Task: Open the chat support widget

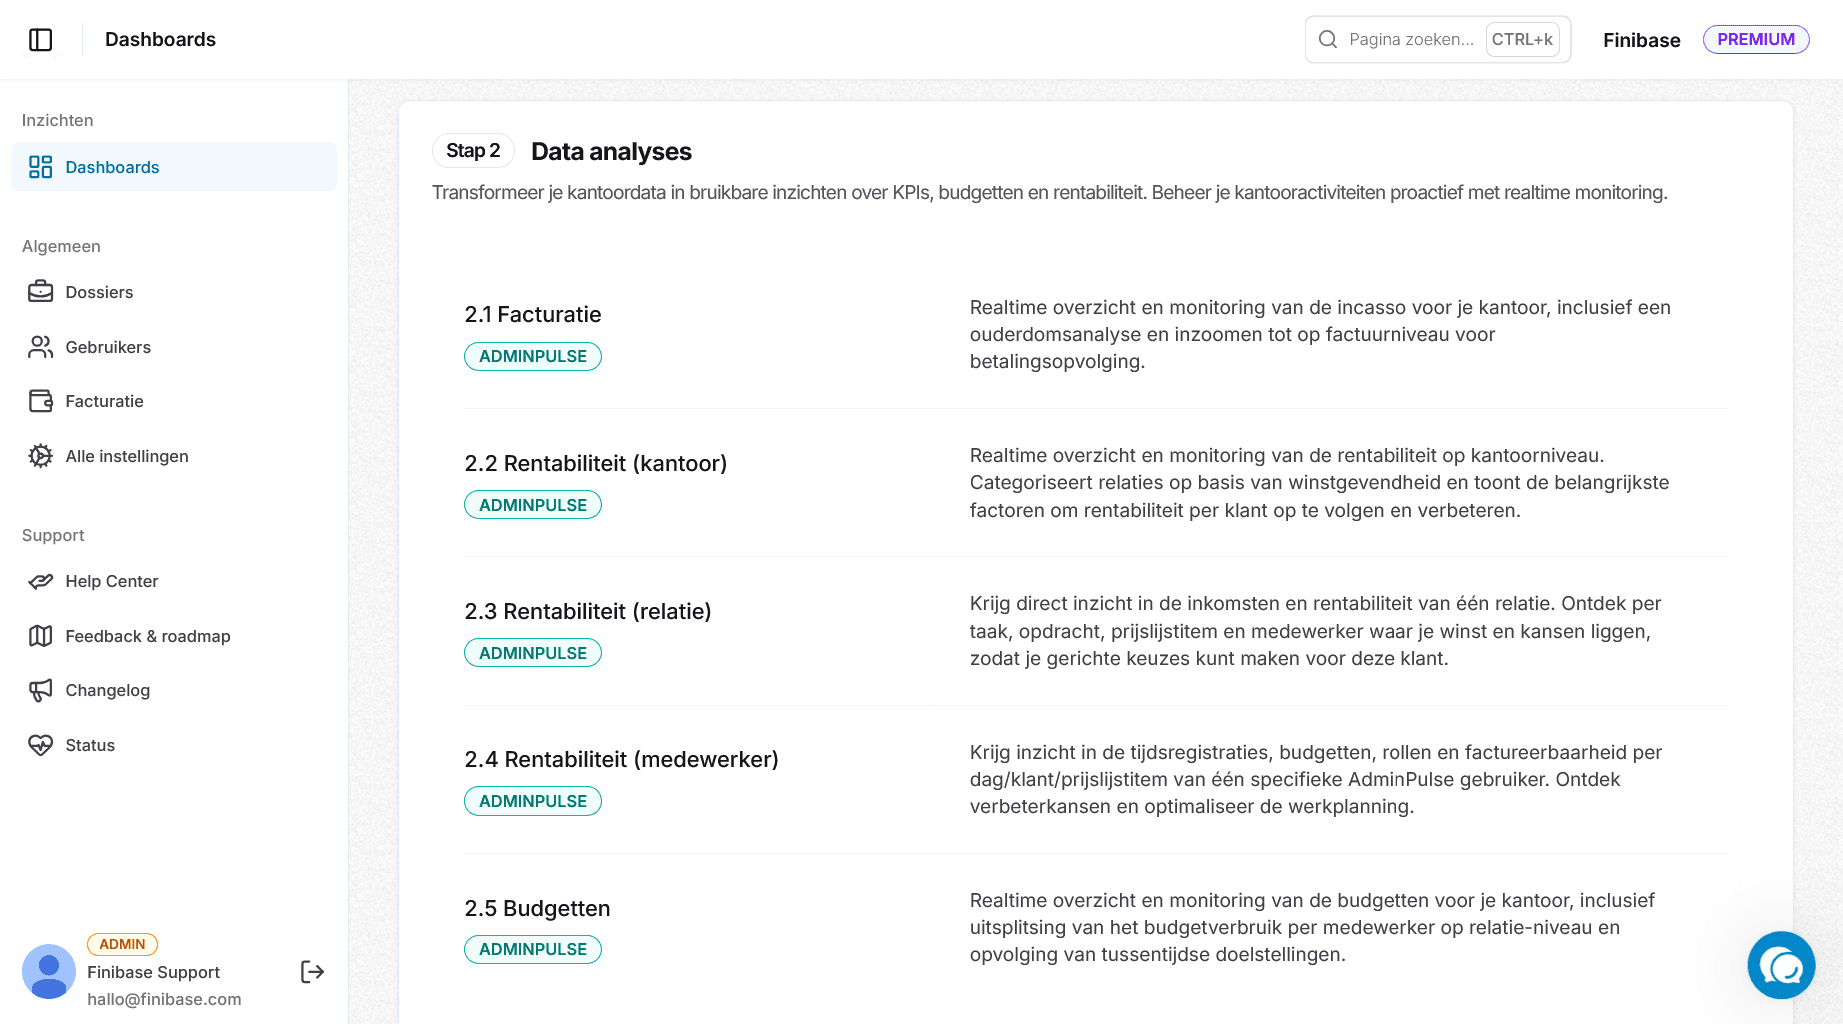Action: coord(1781,965)
